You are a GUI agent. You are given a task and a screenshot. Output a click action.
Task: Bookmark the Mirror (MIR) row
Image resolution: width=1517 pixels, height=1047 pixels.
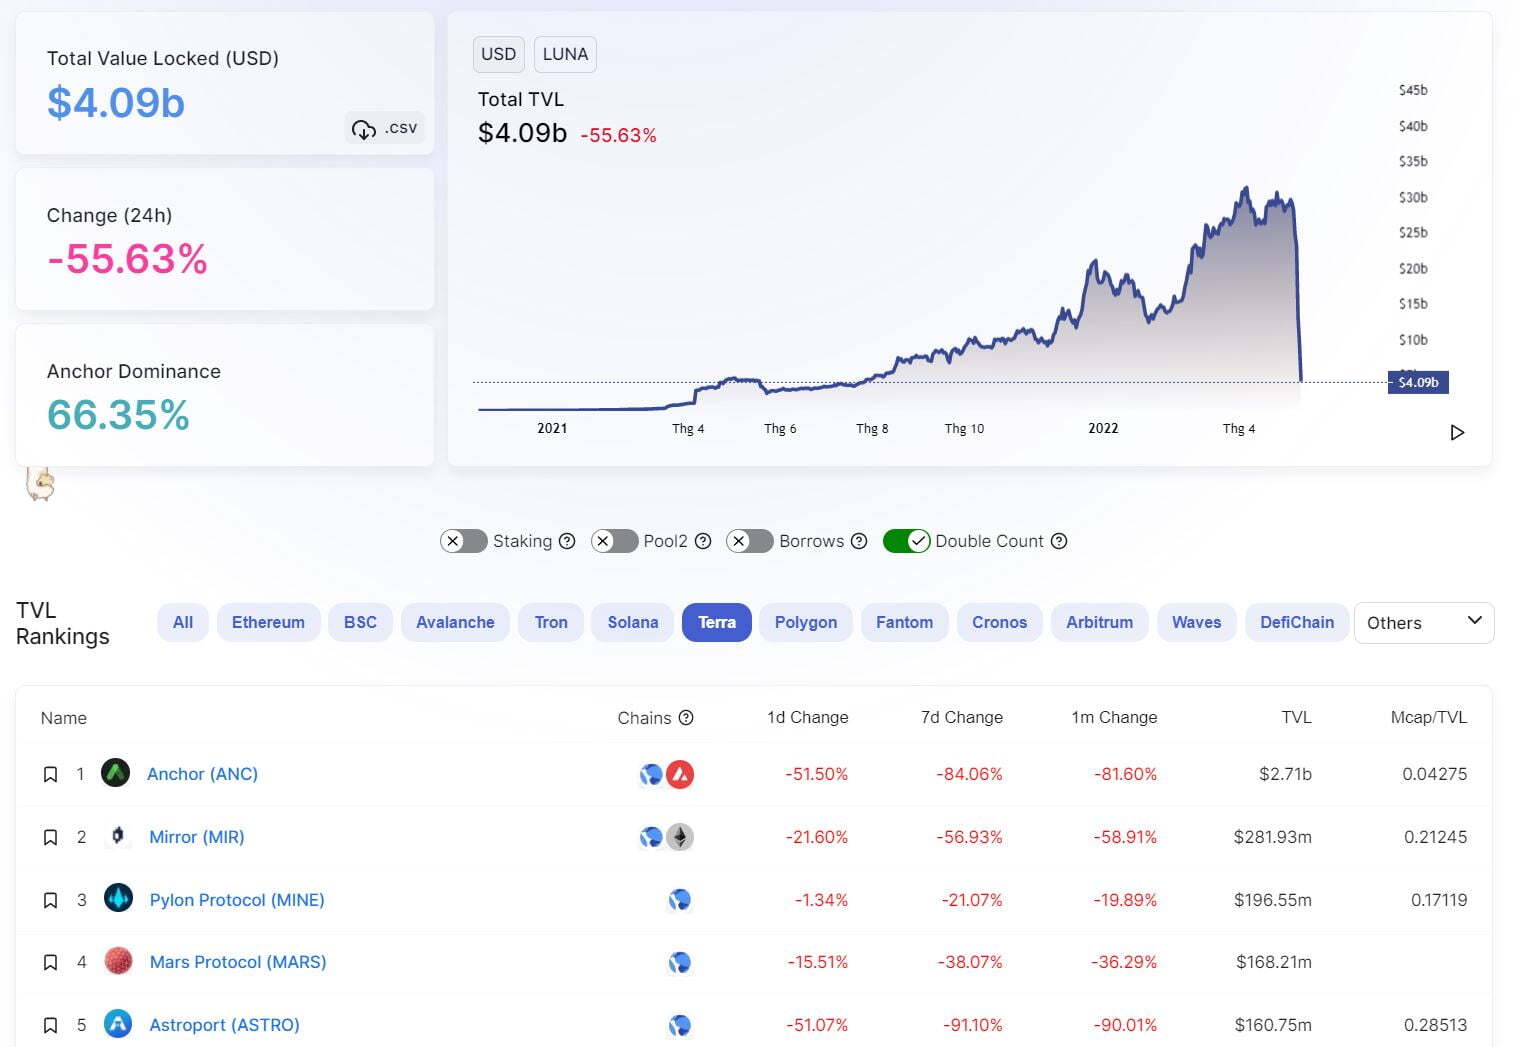point(50,838)
